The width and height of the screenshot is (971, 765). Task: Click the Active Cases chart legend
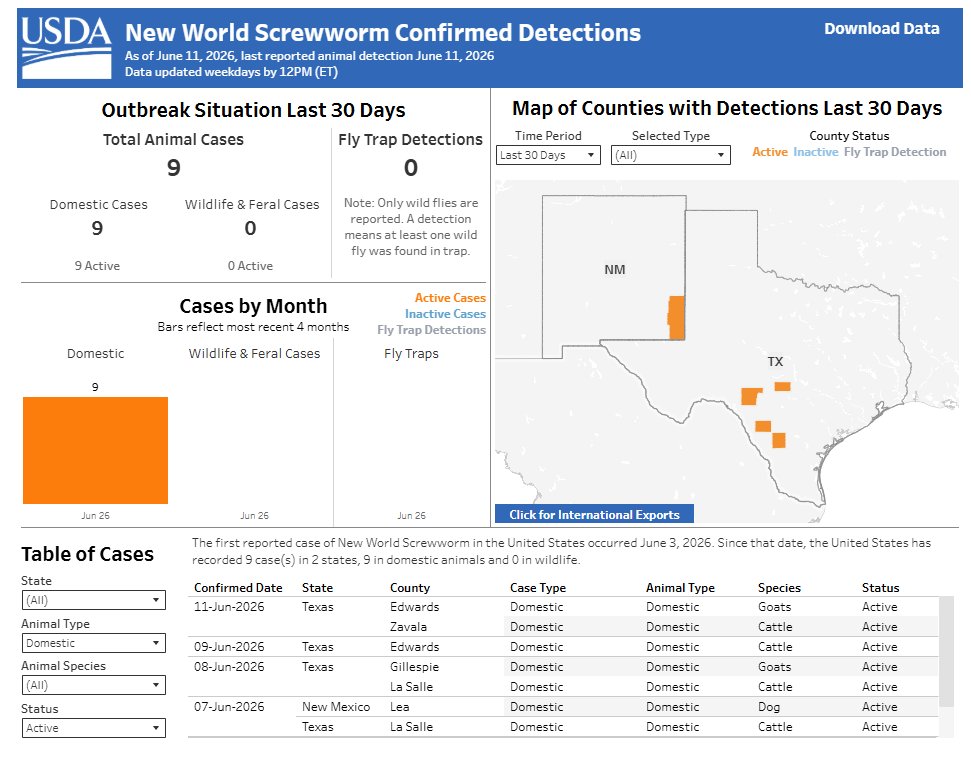450,298
